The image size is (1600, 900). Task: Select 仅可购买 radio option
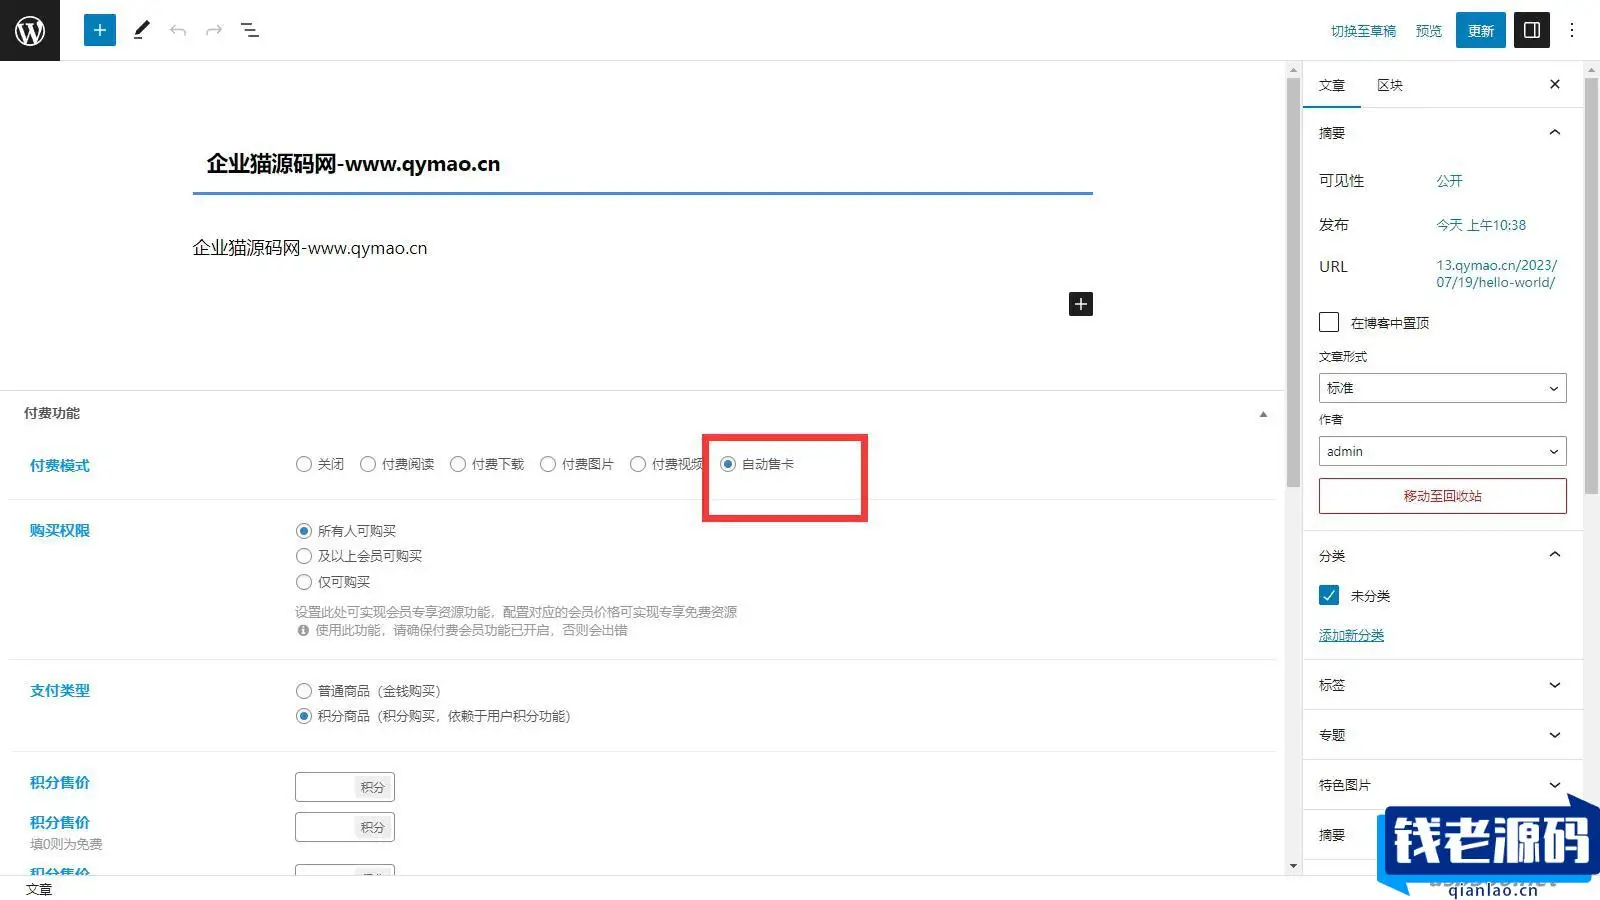click(304, 582)
